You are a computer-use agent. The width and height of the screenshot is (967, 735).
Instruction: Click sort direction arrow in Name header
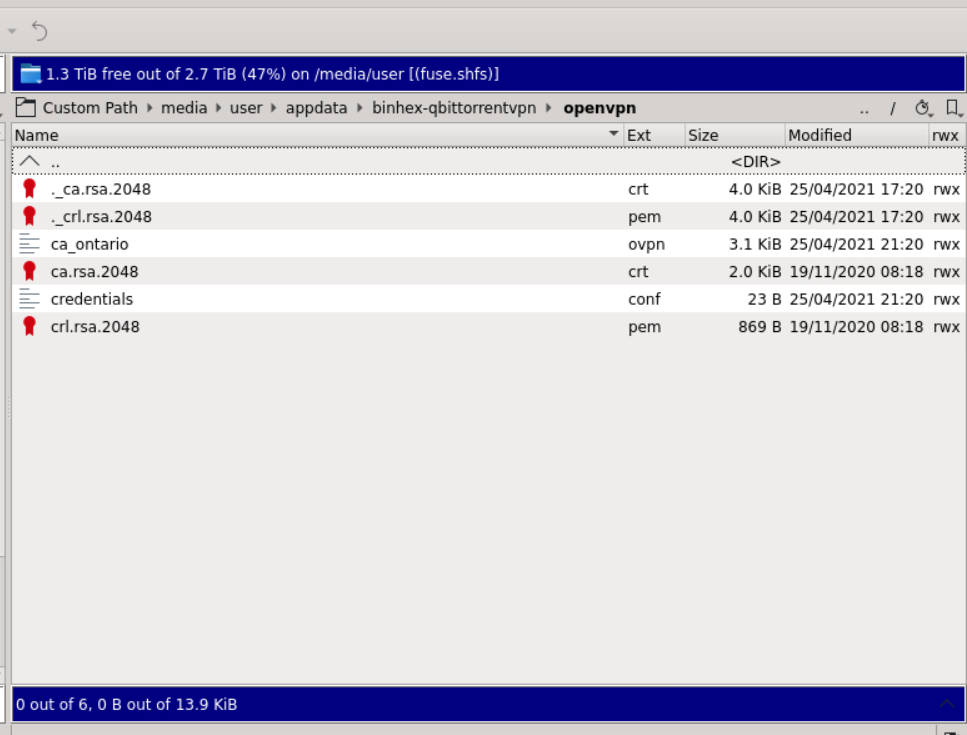613,133
